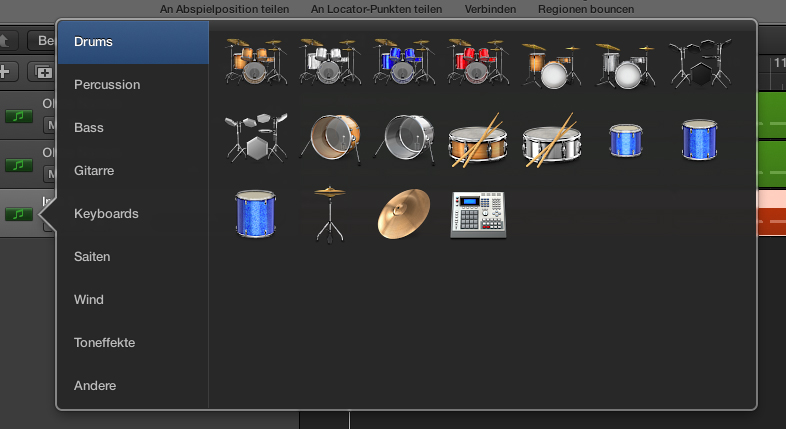The height and width of the screenshot is (429, 786).
Task: Choose the wooden kick drum icon
Action: pos(330,137)
